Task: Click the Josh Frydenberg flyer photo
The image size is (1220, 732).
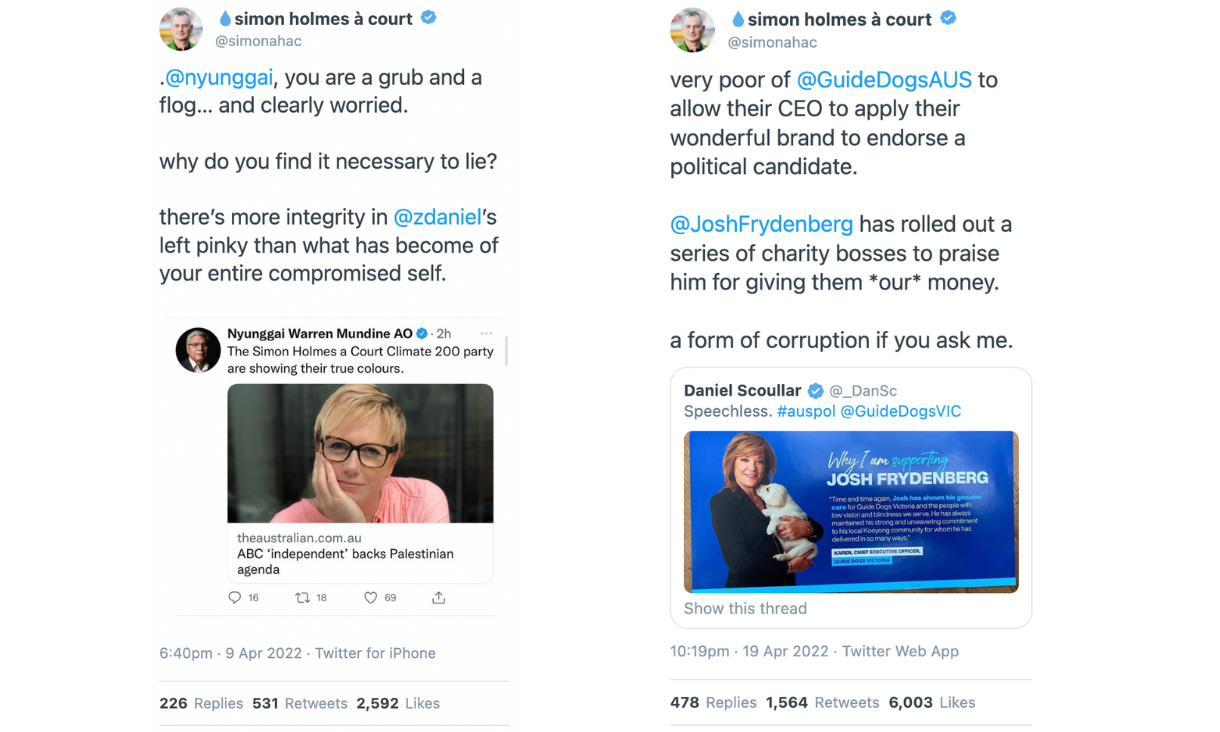Action: pos(850,512)
